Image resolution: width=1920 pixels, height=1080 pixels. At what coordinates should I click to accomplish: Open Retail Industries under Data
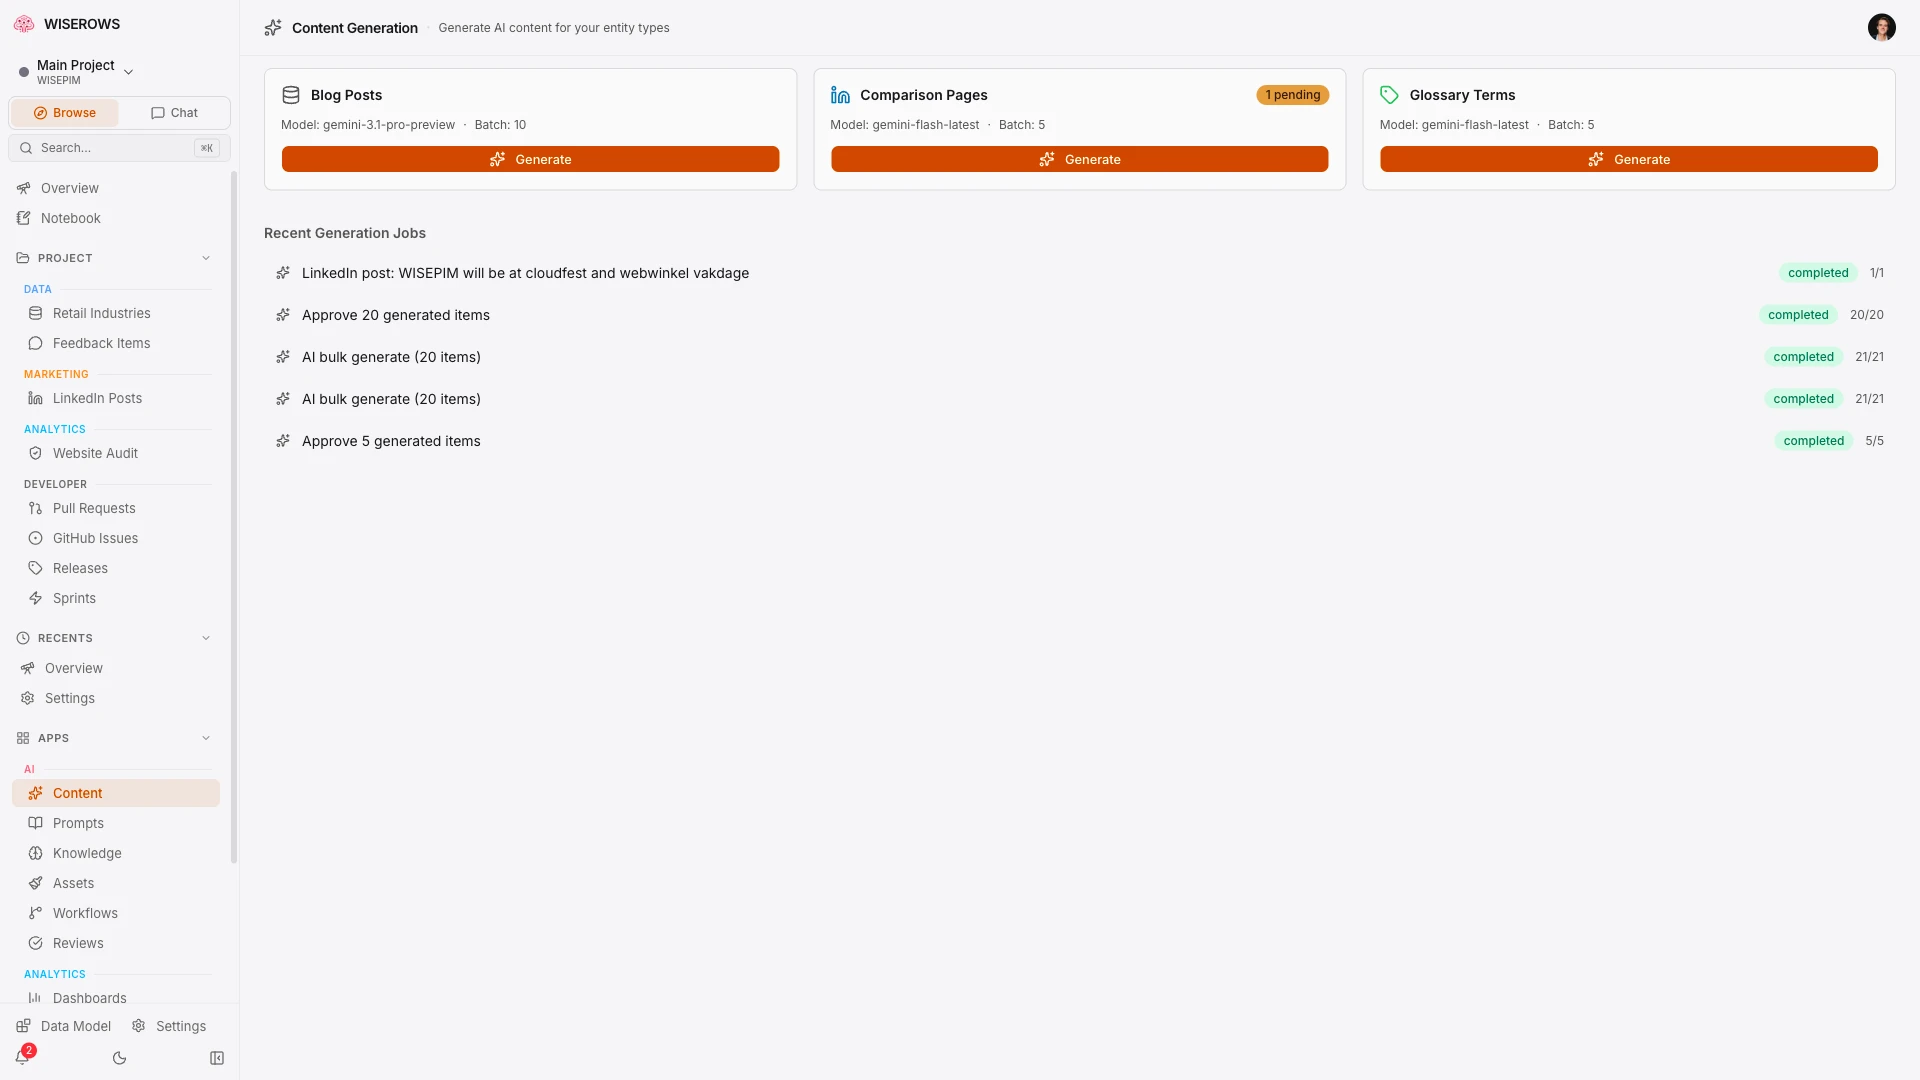point(101,313)
